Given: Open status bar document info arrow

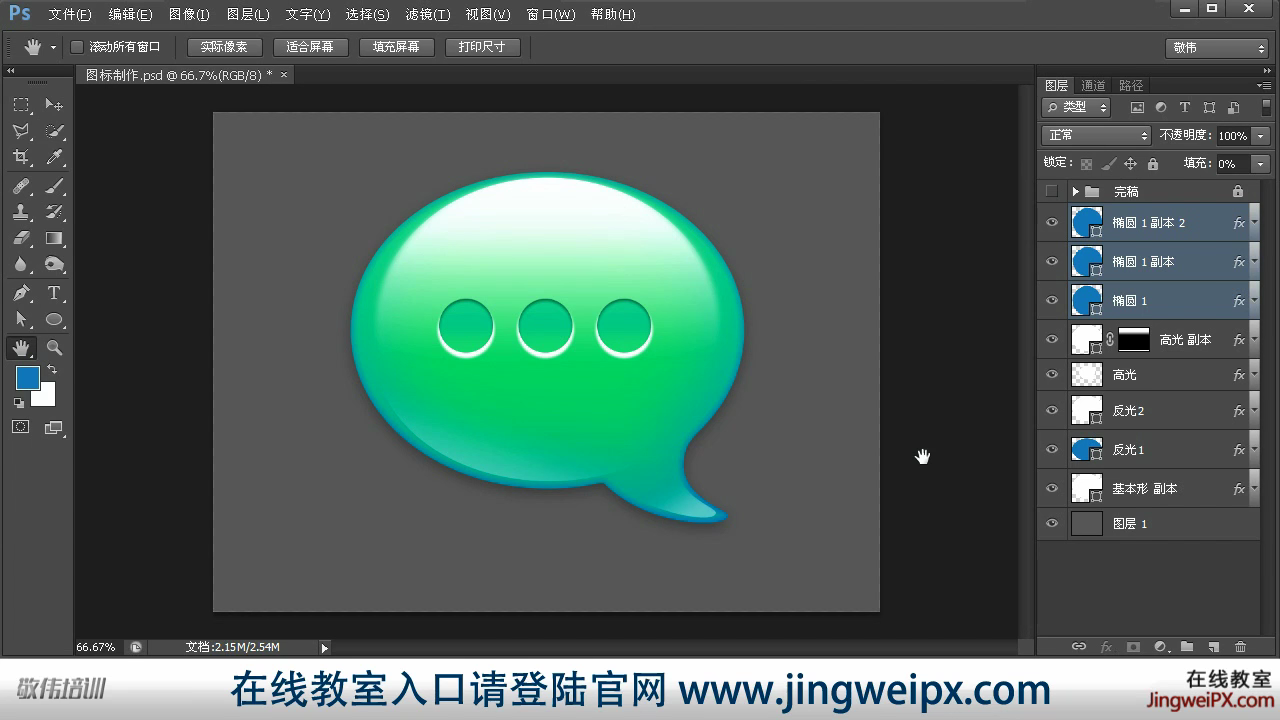Looking at the screenshot, I should tap(324, 648).
